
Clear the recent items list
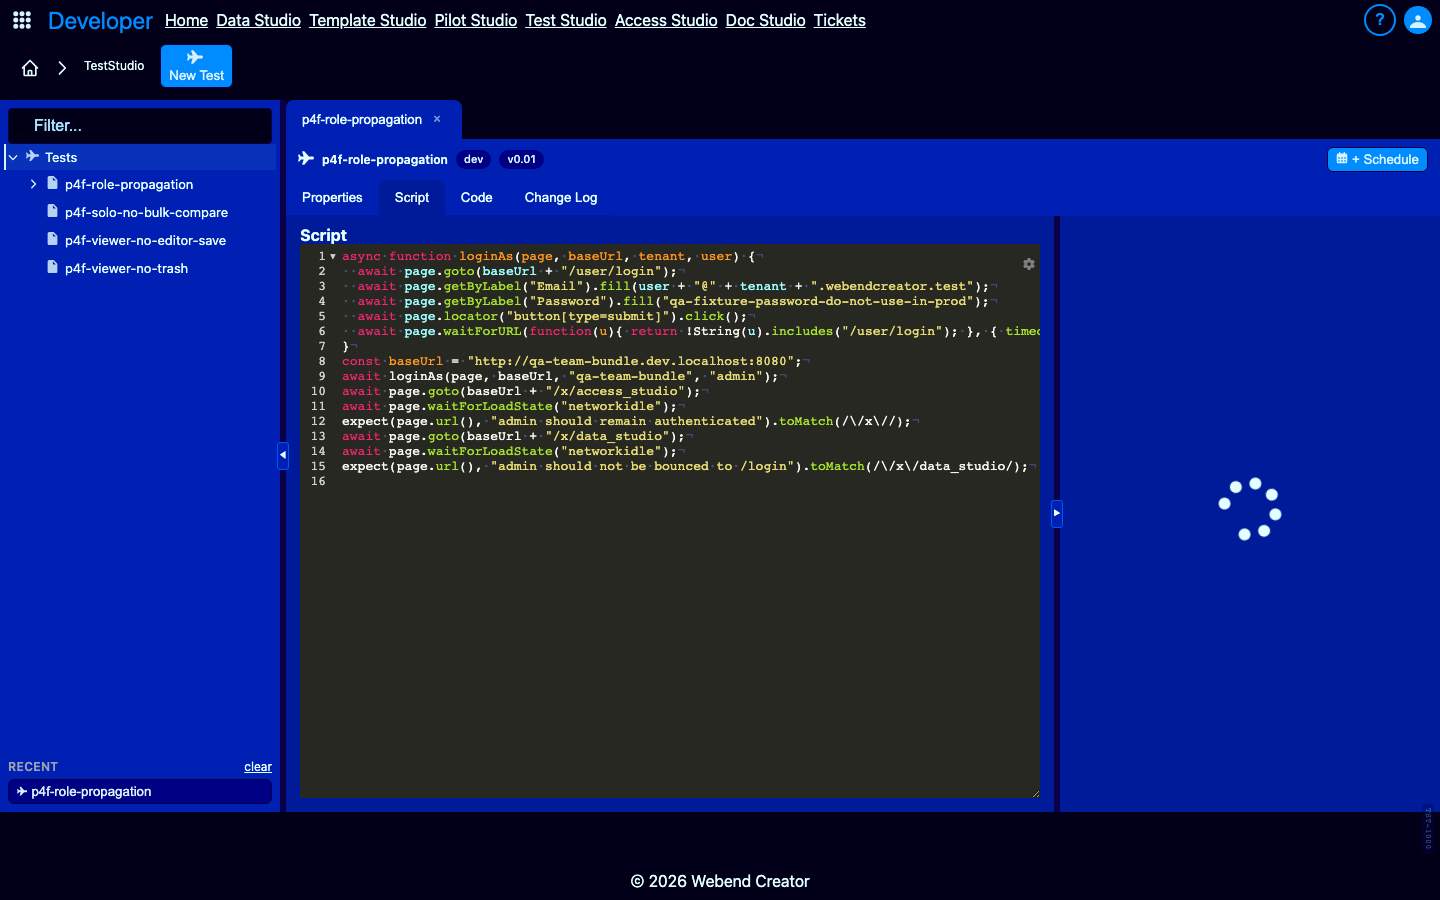[258, 767]
